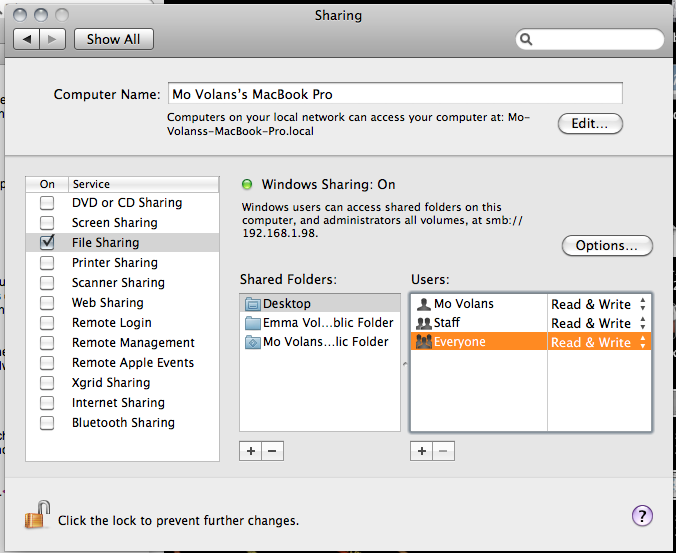The height and width of the screenshot is (553, 676).
Task: Select the Bluetooth Sharing service label
Action: (x=123, y=423)
